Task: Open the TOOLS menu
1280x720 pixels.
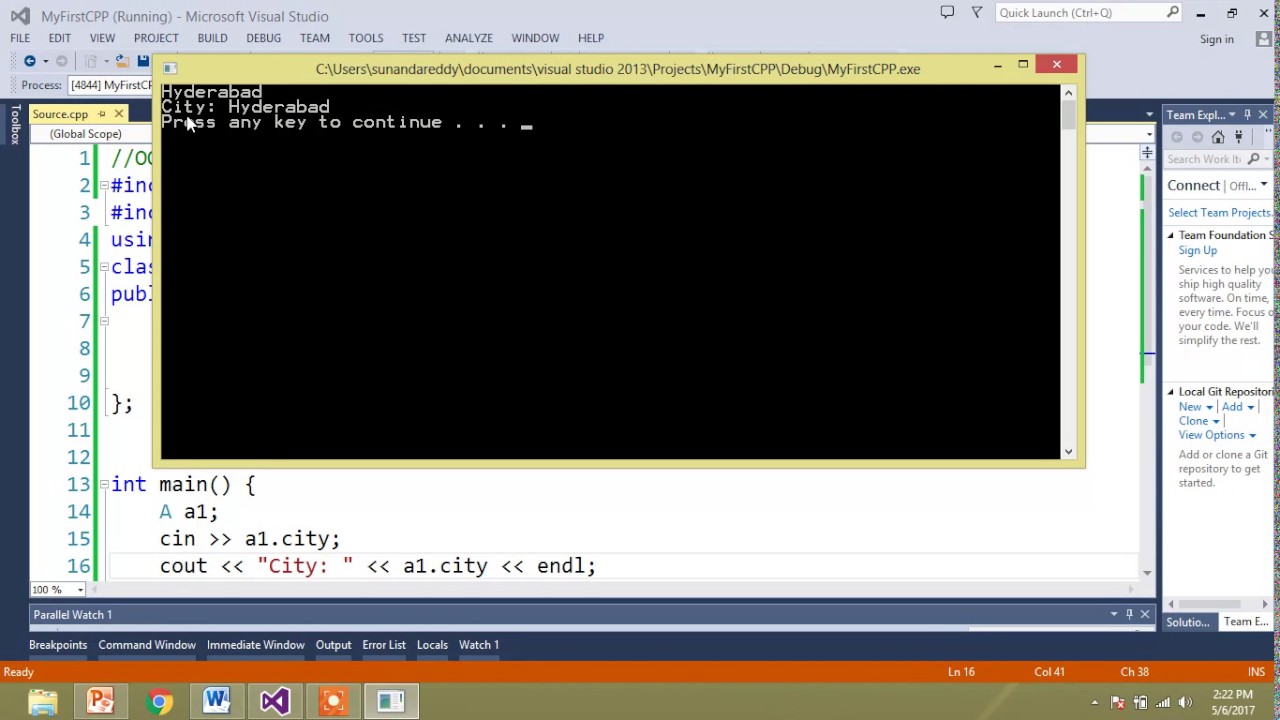Action: [366, 38]
